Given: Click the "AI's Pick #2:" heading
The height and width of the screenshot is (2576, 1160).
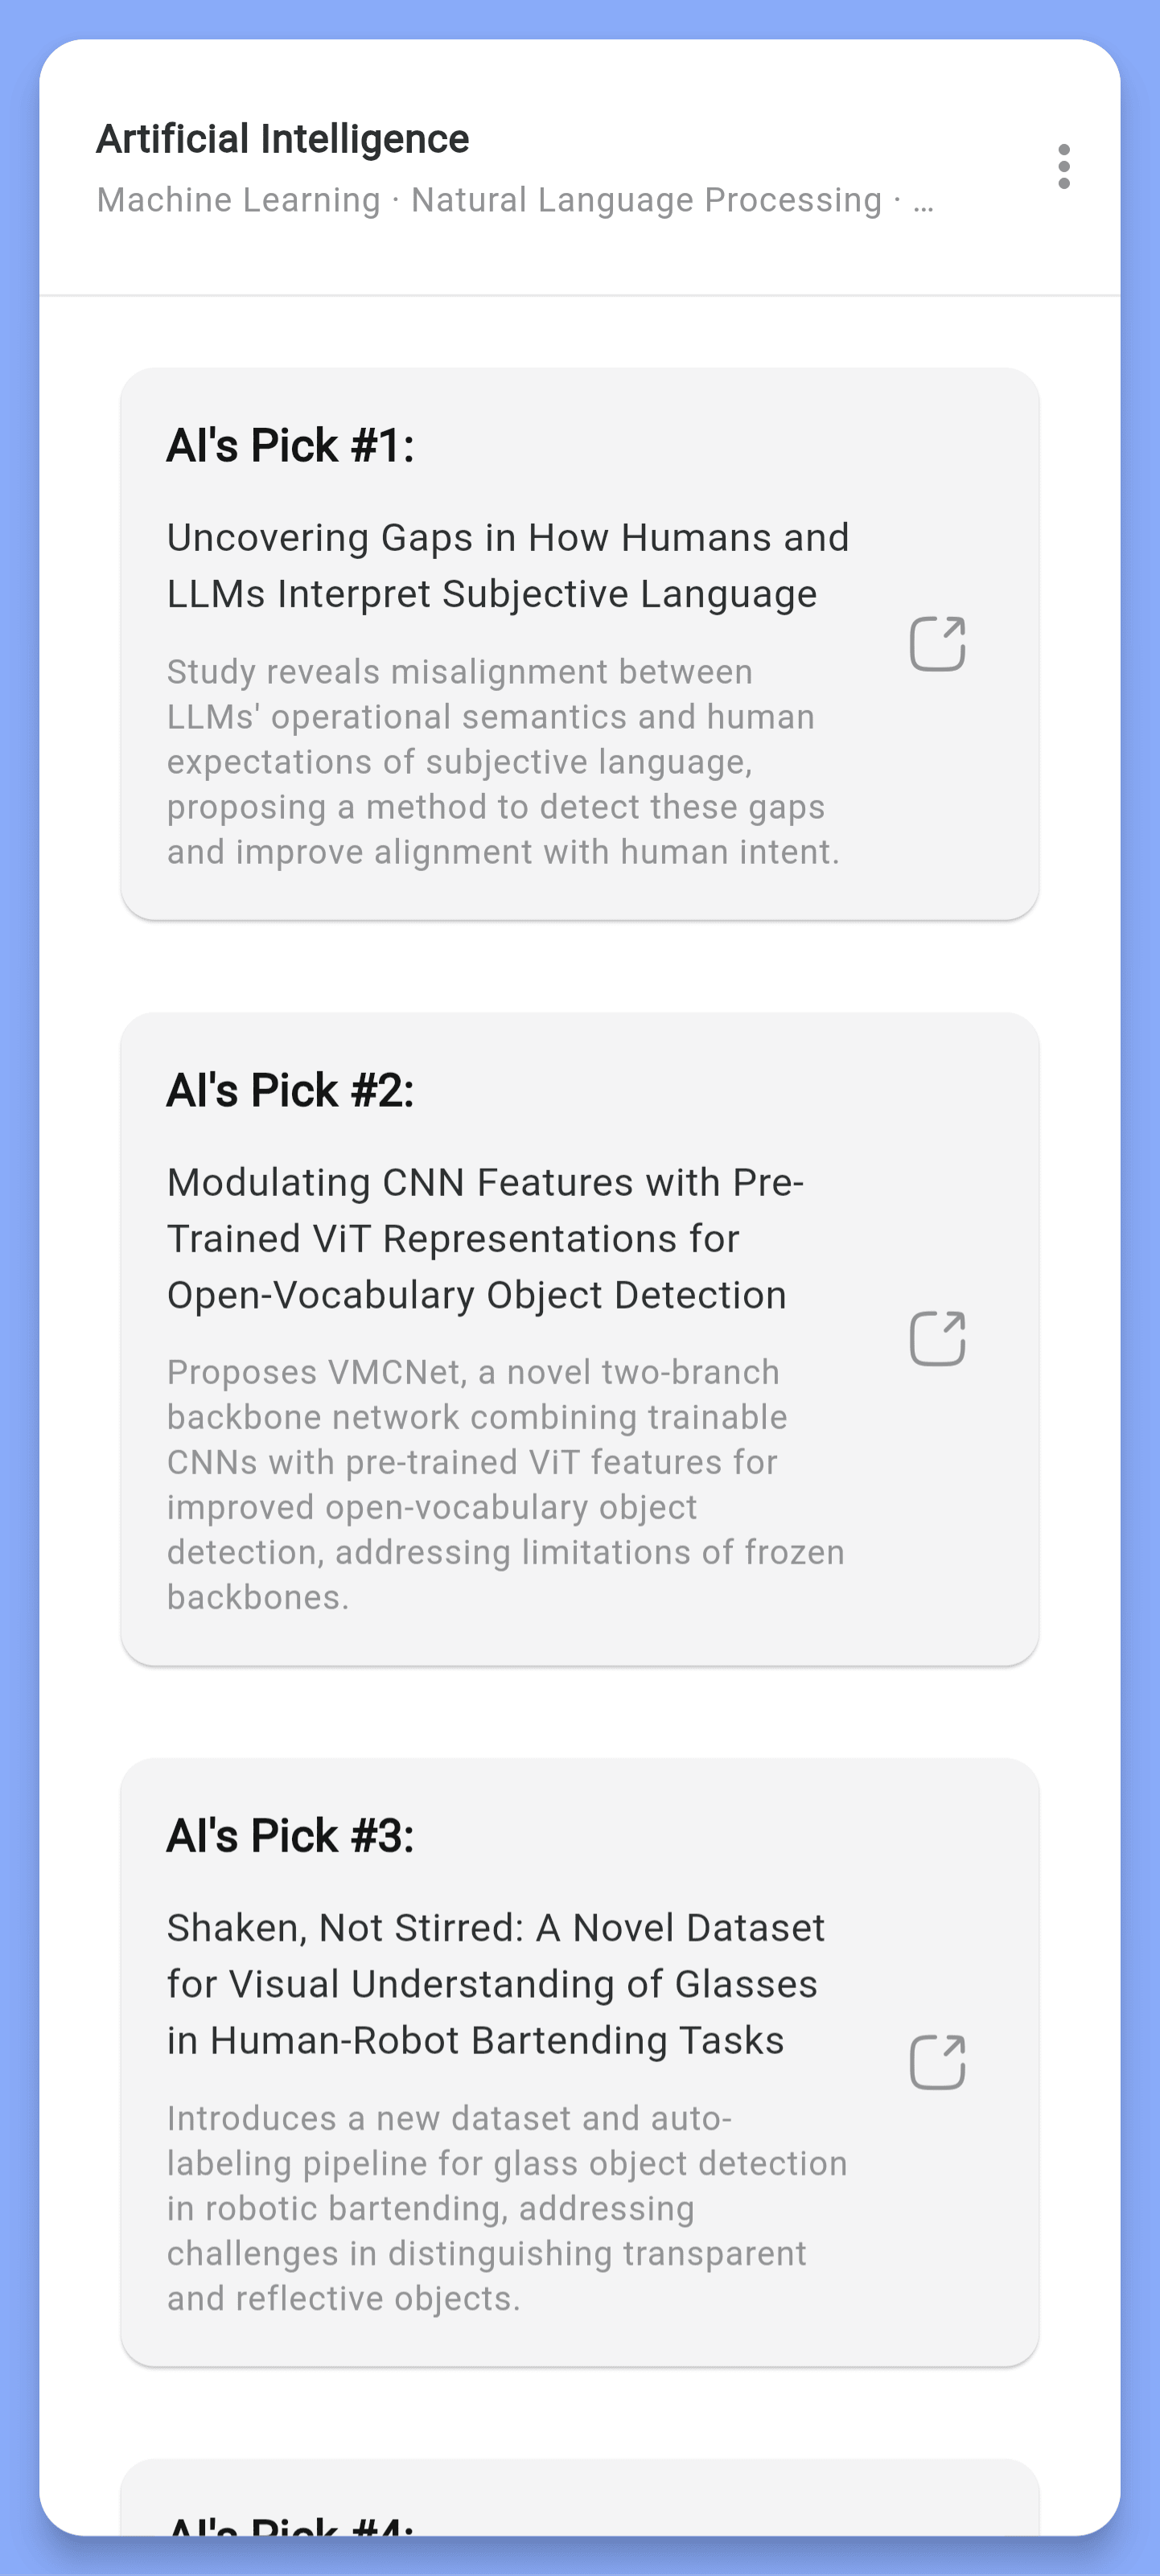Looking at the screenshot, I should 290,1090.
